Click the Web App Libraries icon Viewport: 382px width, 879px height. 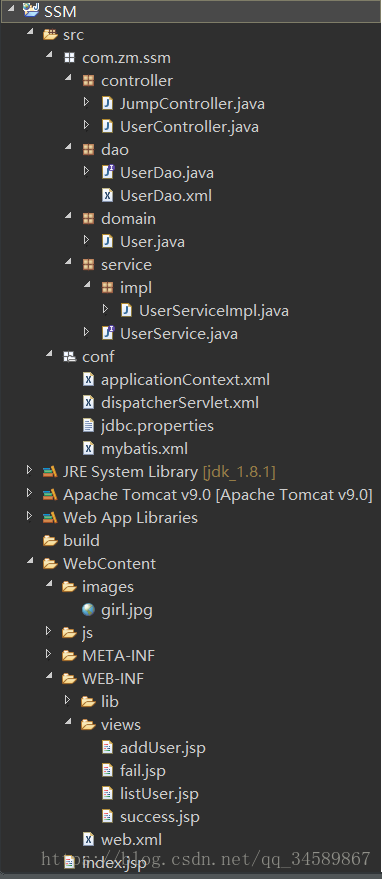pos(50,517)
